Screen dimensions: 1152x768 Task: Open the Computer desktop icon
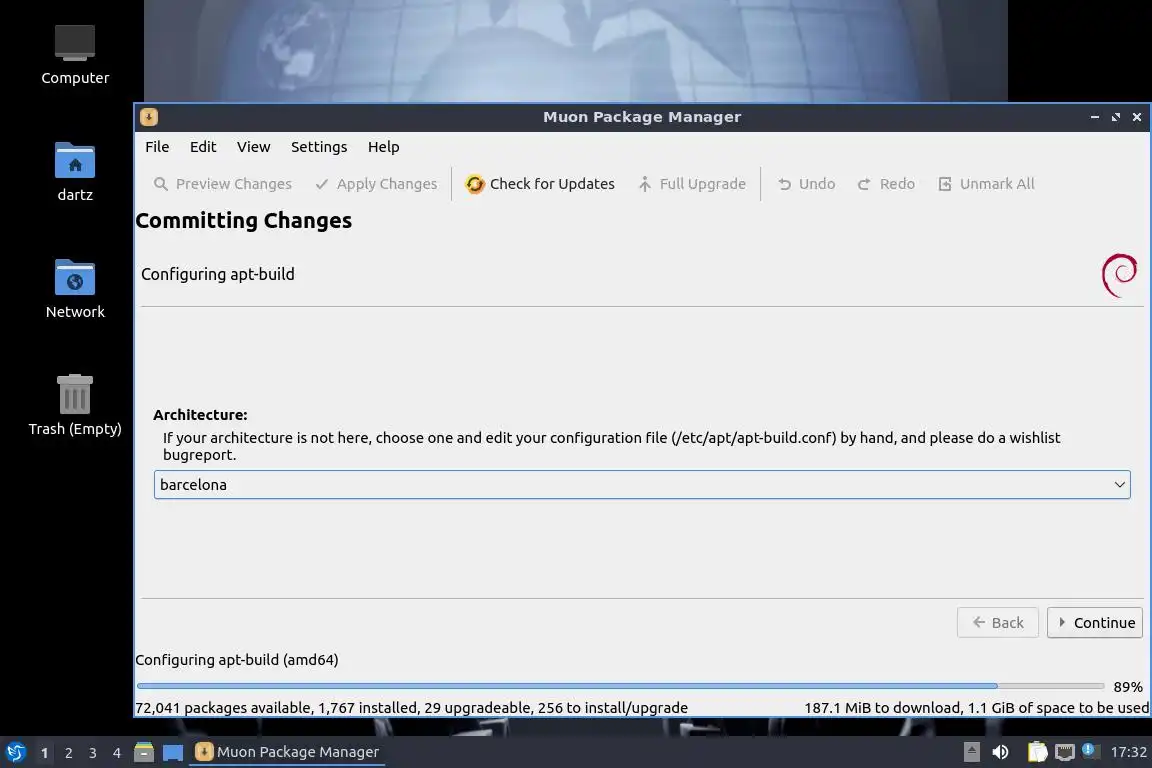click(75, 43)
